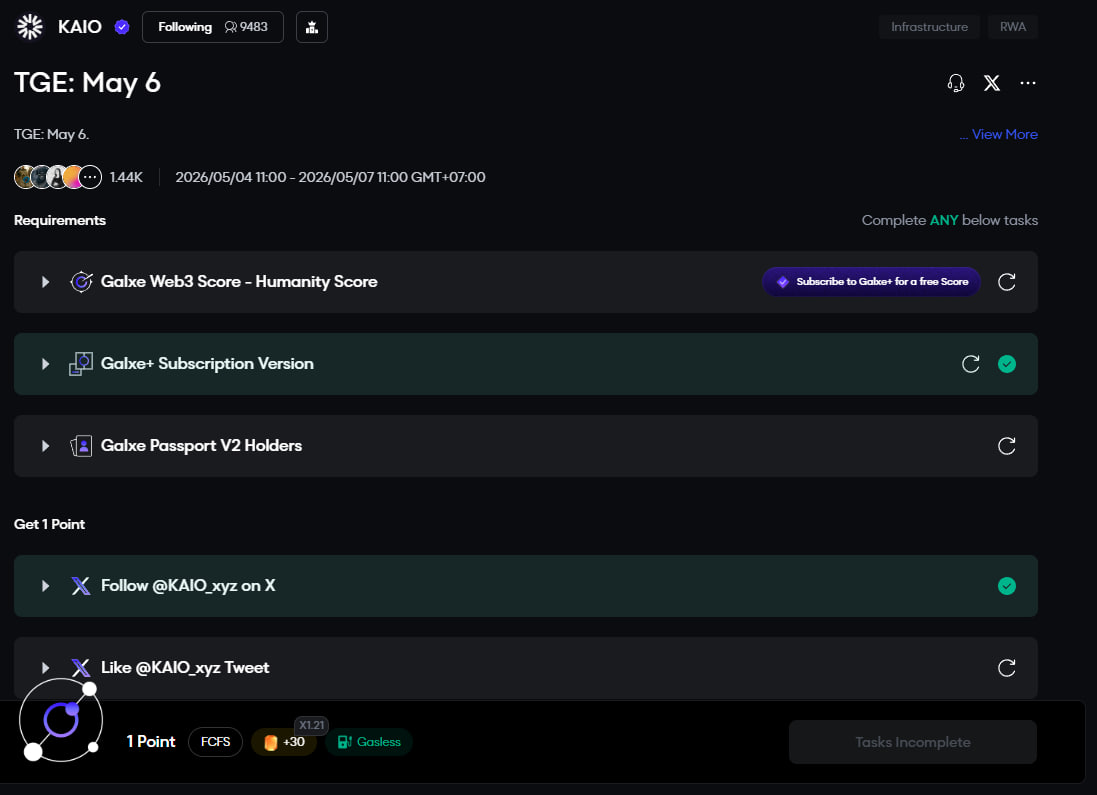Click the Galxe Passport V2 Holders icon
1097x795 pixels.
(x=81, y=446)
